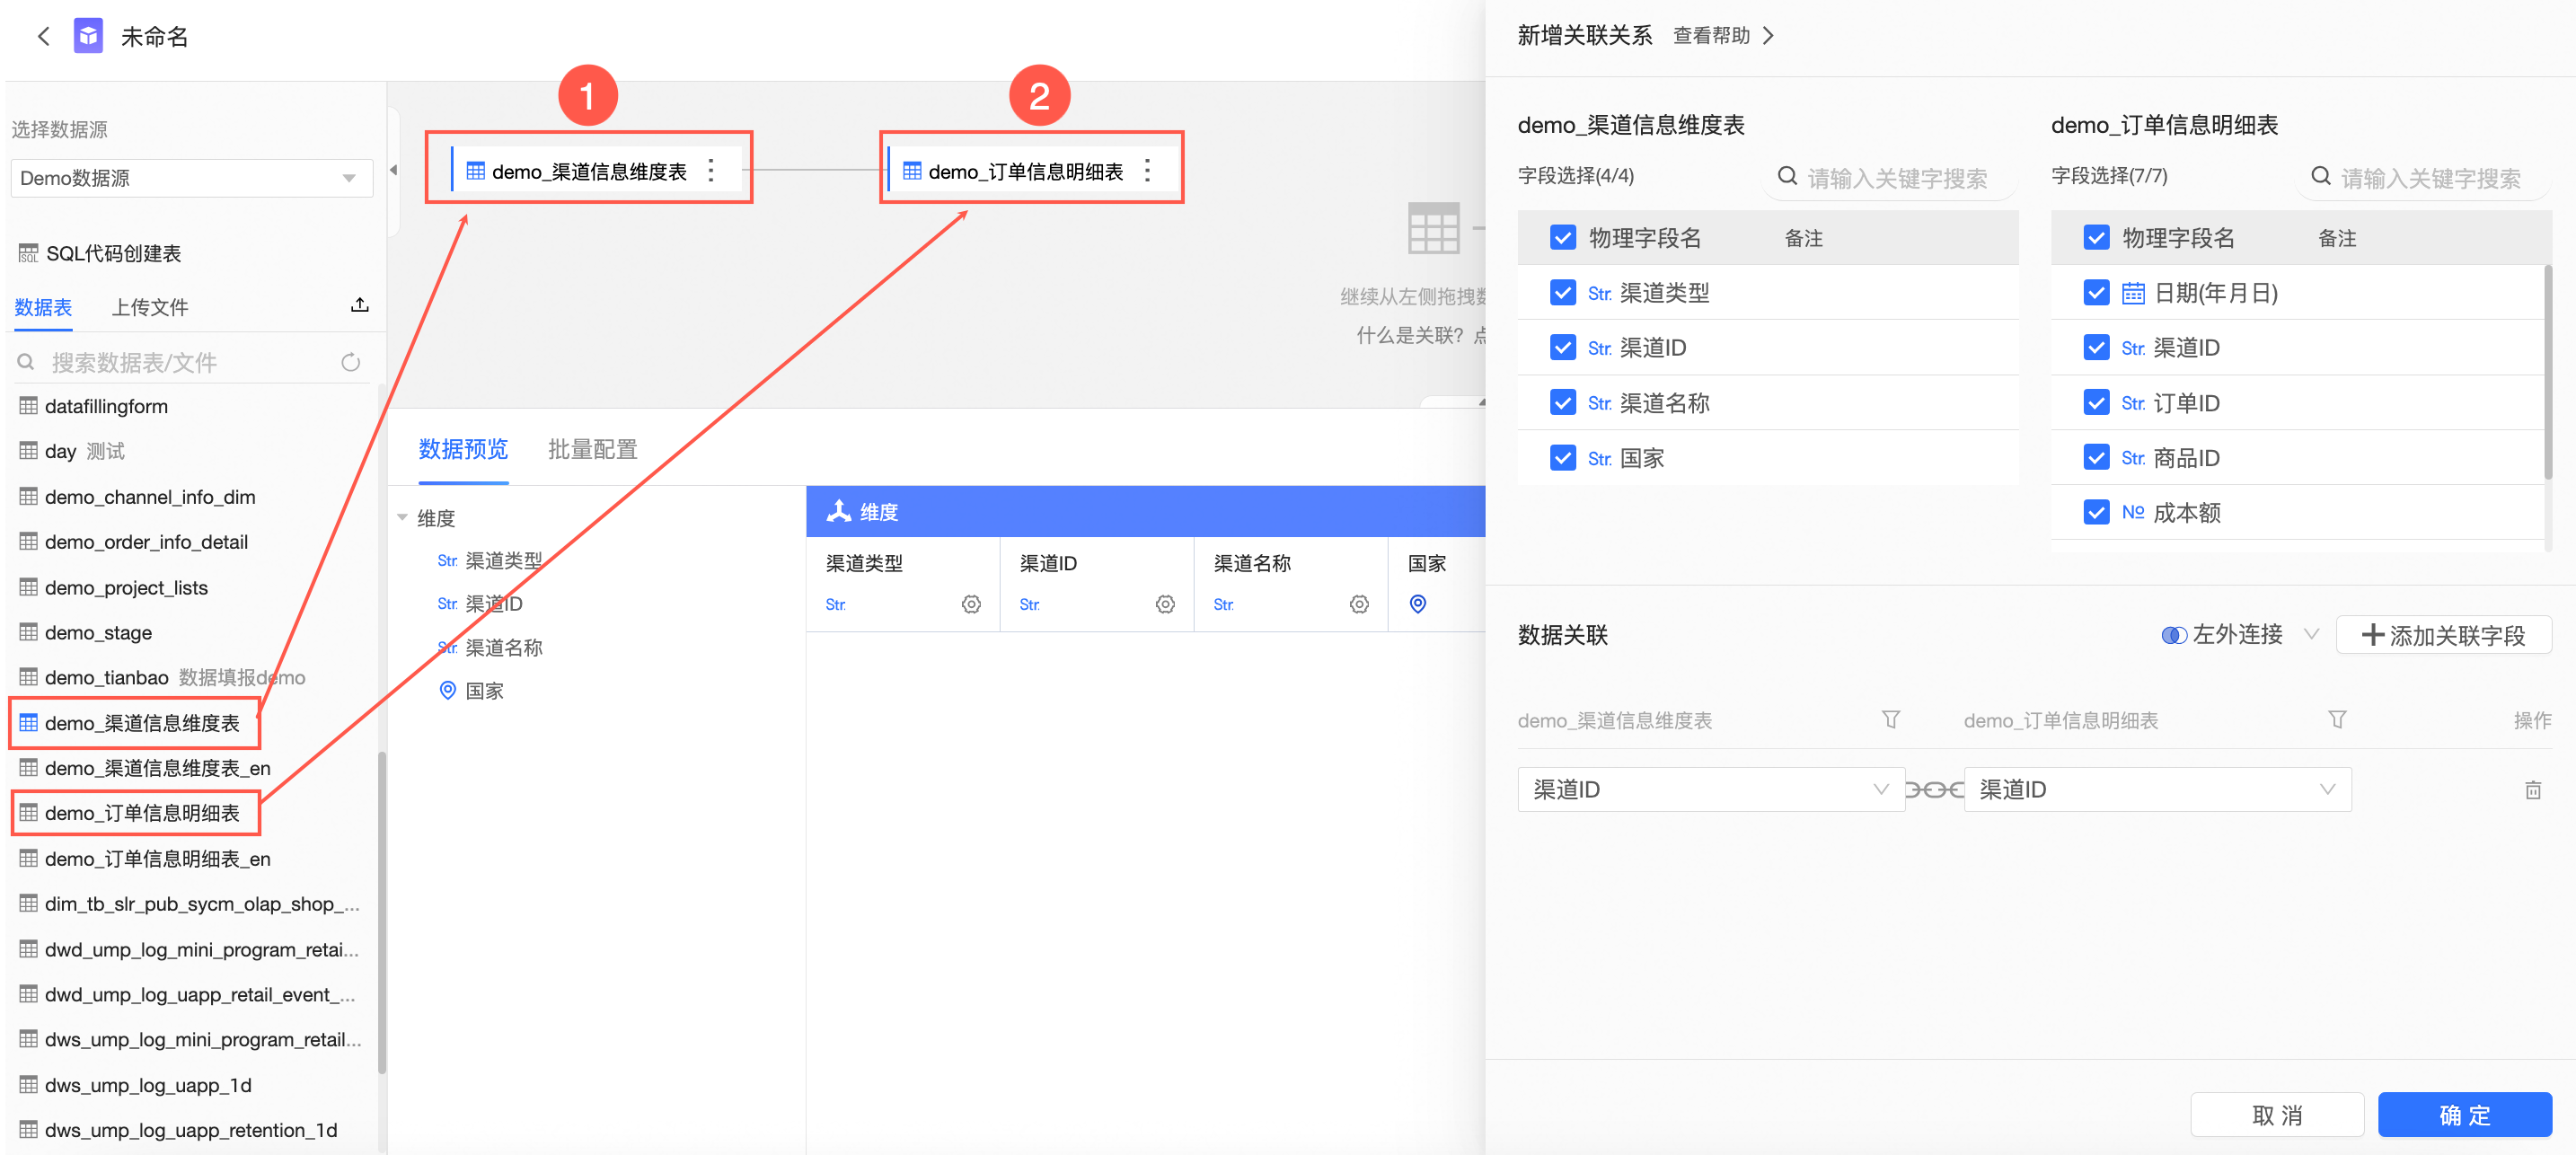Viewport: 2576px width, 1155px height.
Task: Toggle select-all checkbox for demo_渠道信息维度表 fields
Action: [1563, 238]
